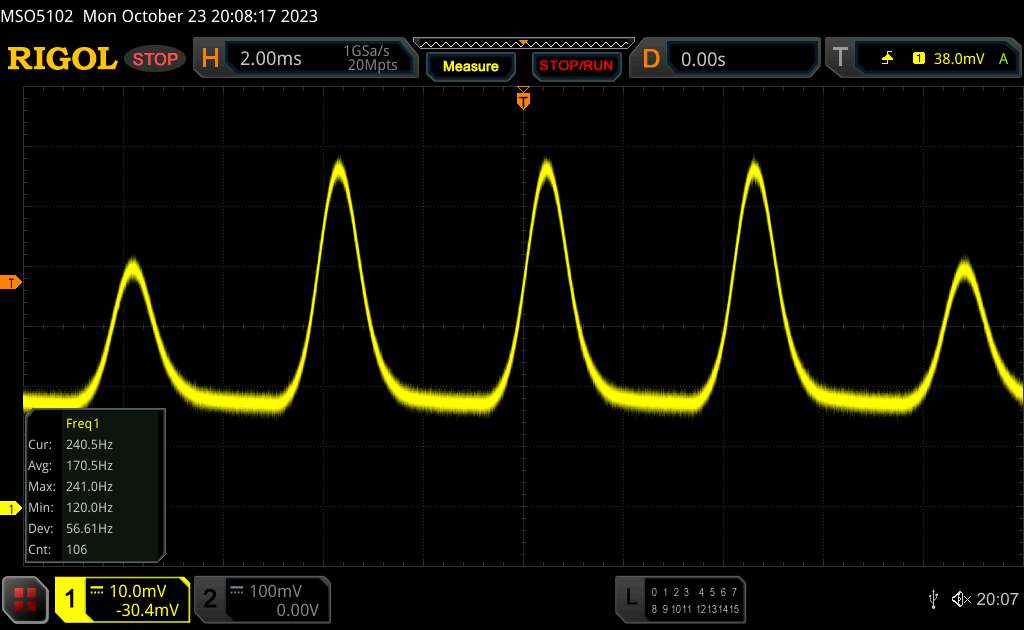Click the waveform memory position bar
Screen dimensions: 1024x630
[523, 43]
